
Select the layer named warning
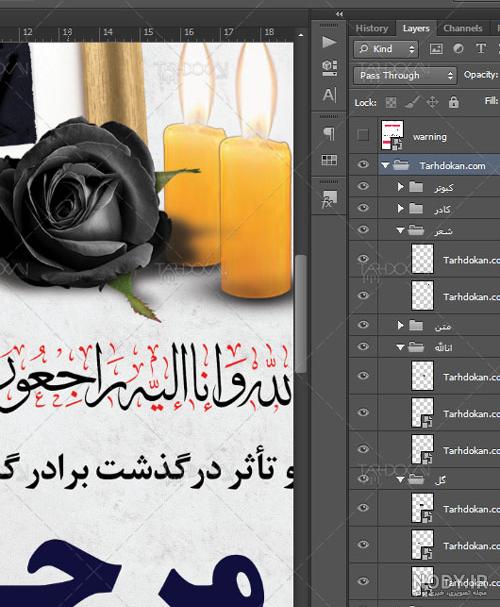tap(430, 137)
